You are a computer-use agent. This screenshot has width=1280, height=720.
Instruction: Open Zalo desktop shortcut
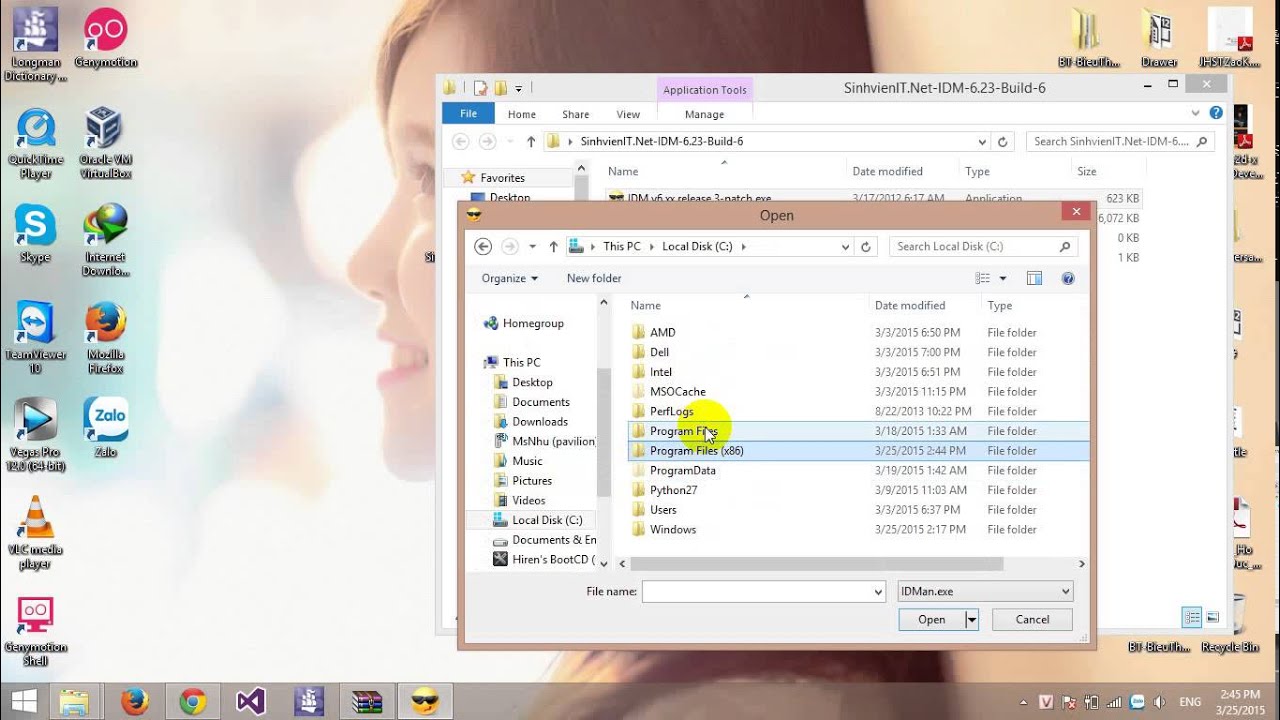pyautogui.click(x=105, y=428)
